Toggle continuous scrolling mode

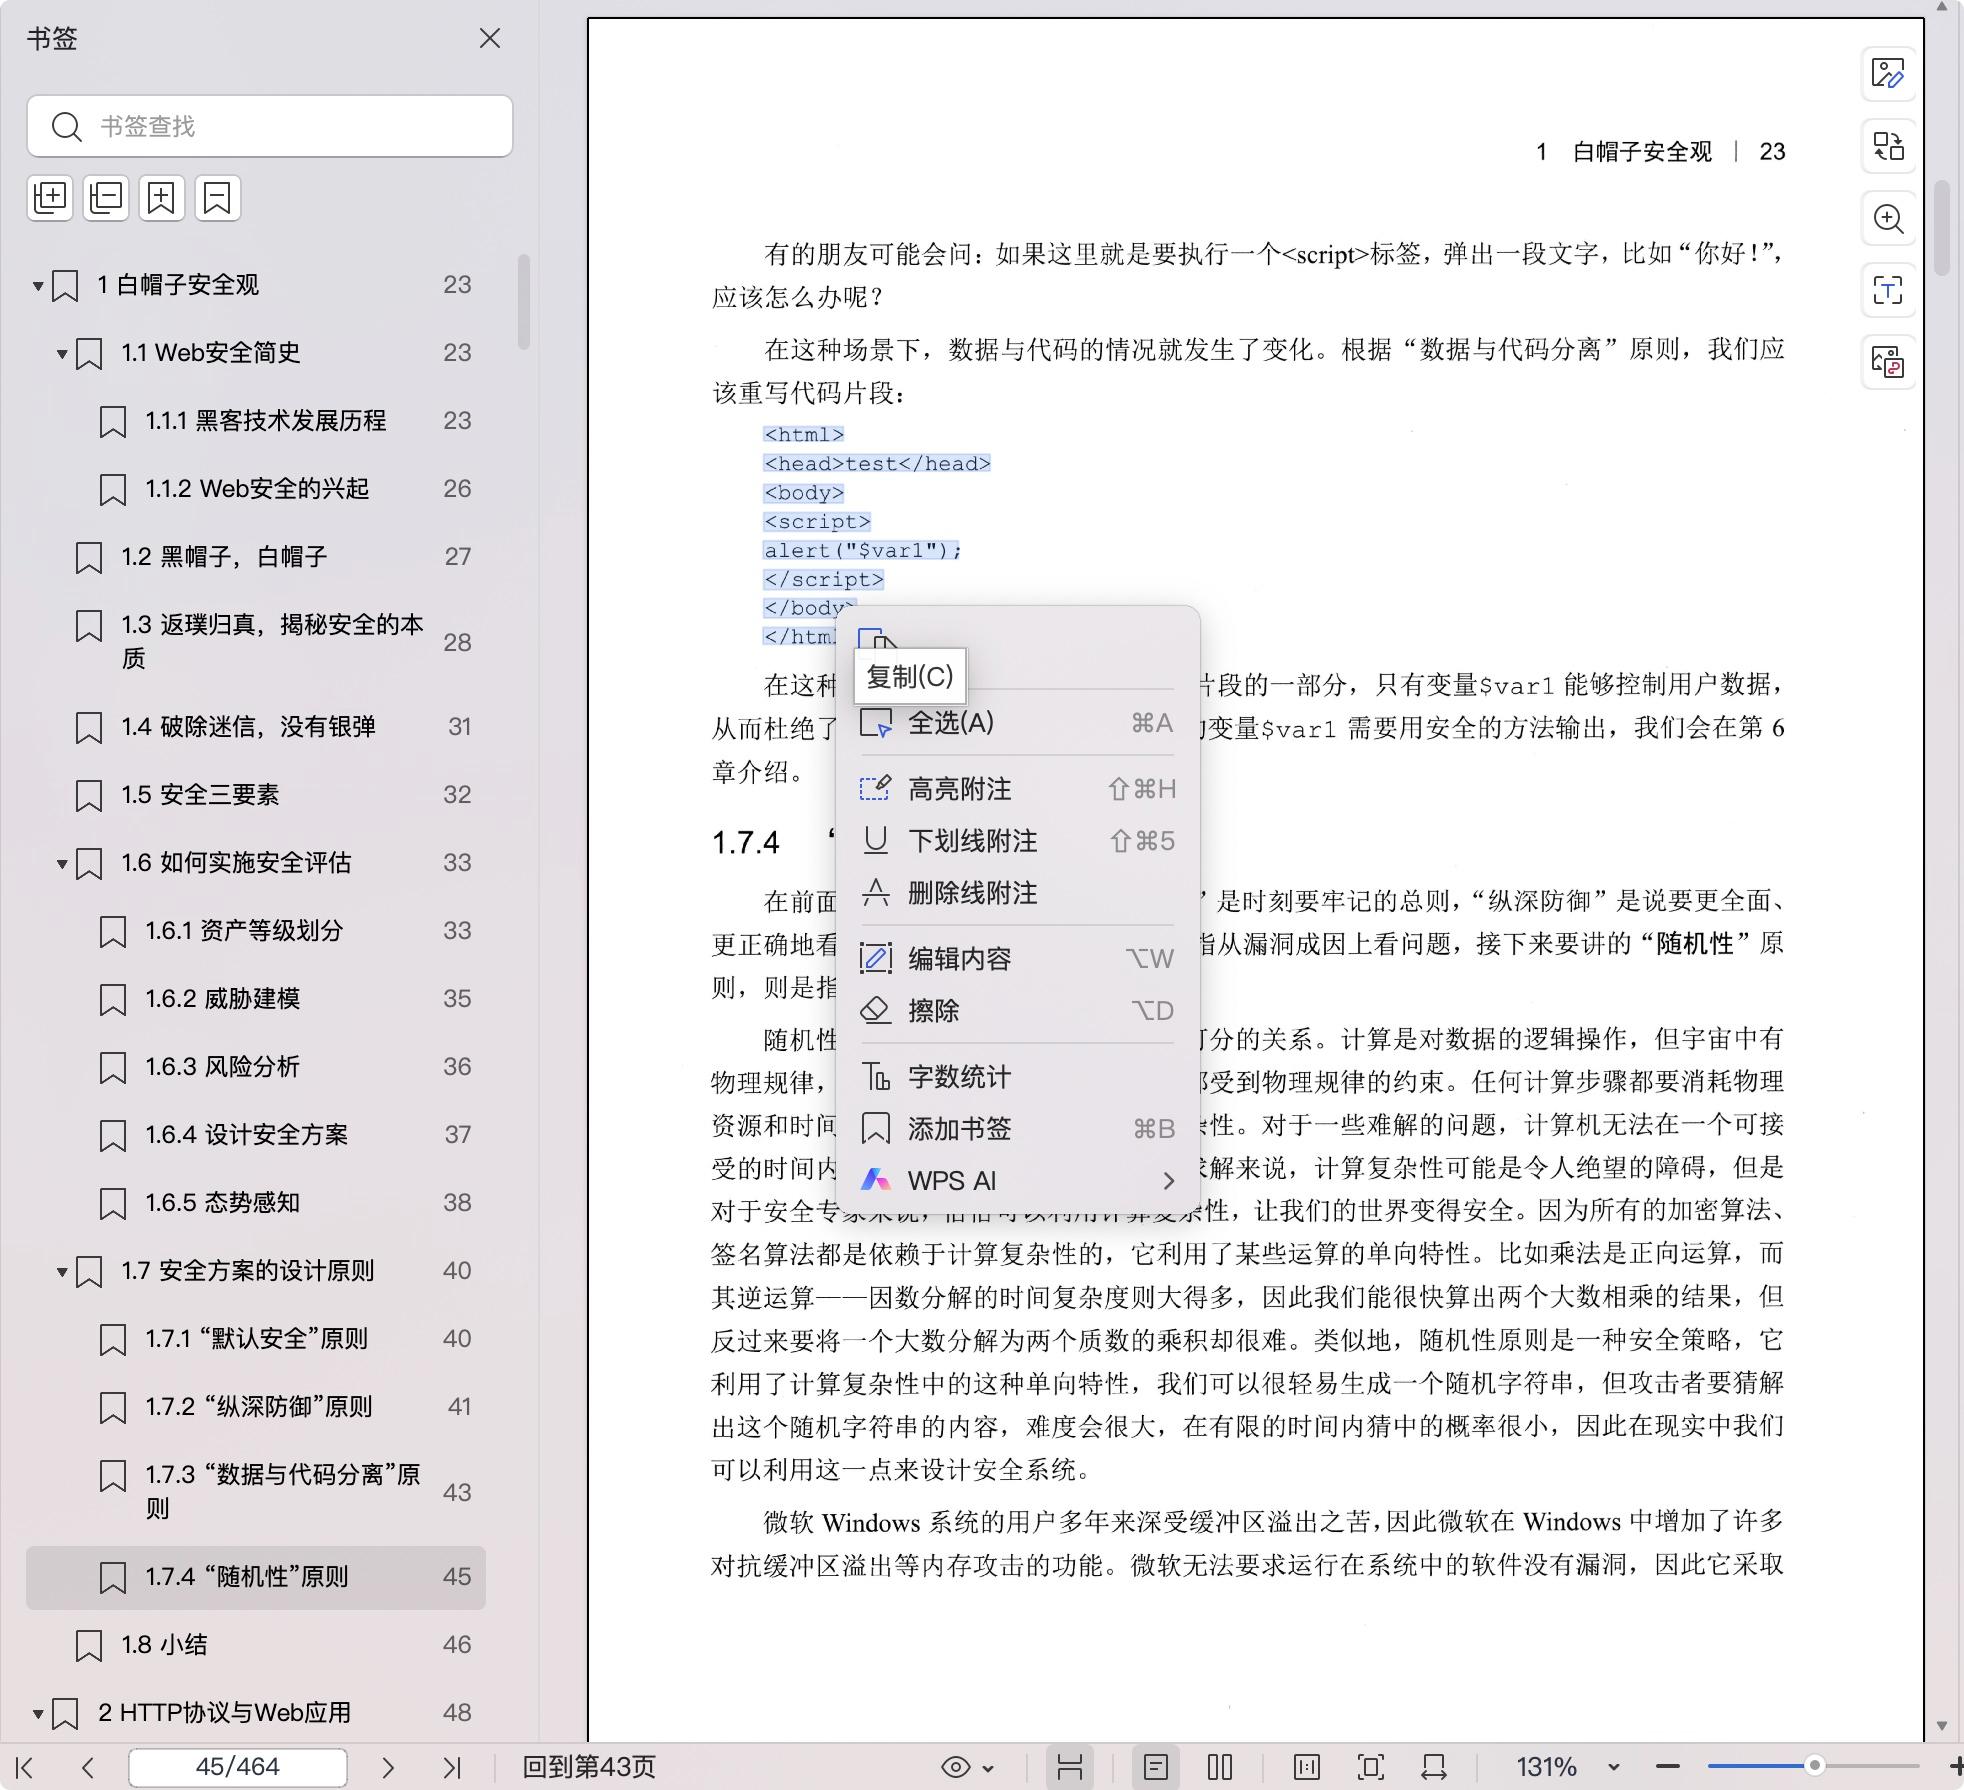(1070, 1767)
